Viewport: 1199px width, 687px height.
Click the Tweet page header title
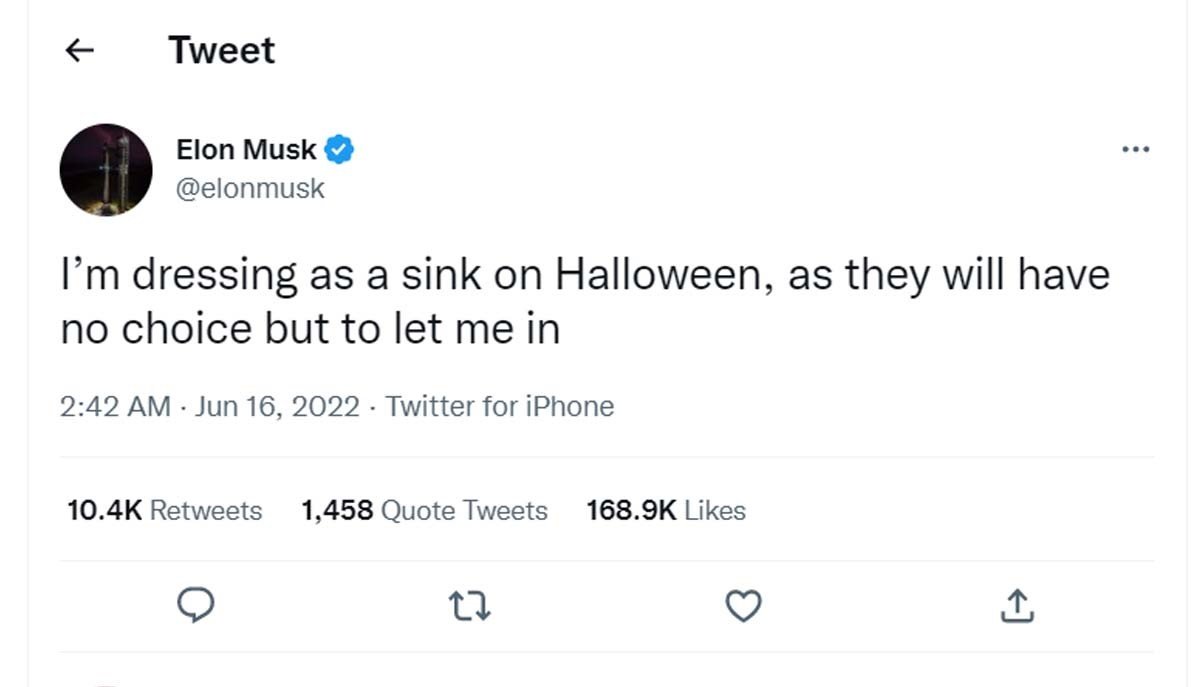(x=221, y=51)
